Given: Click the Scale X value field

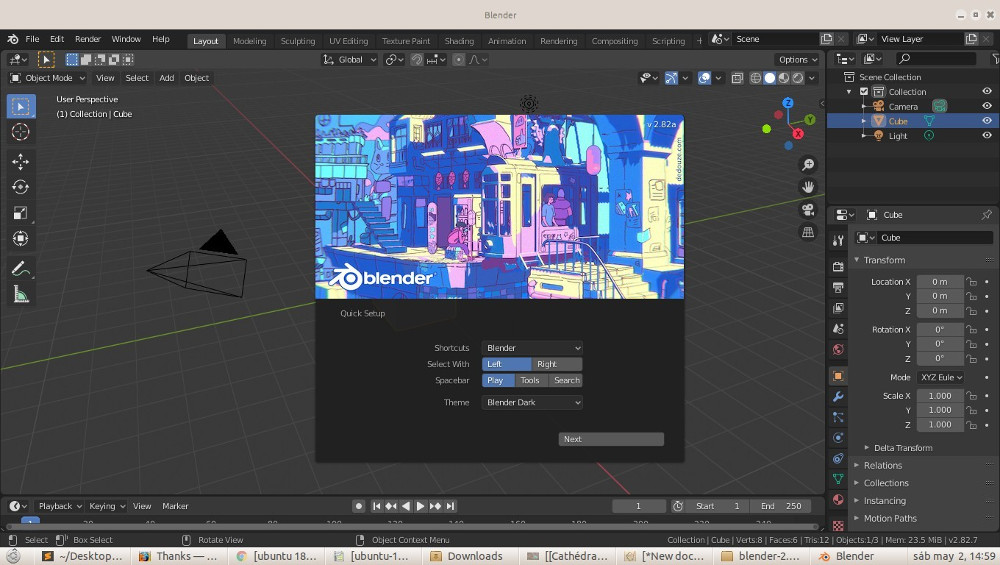Looking at the screenshot, I should (x=940, y=396).
